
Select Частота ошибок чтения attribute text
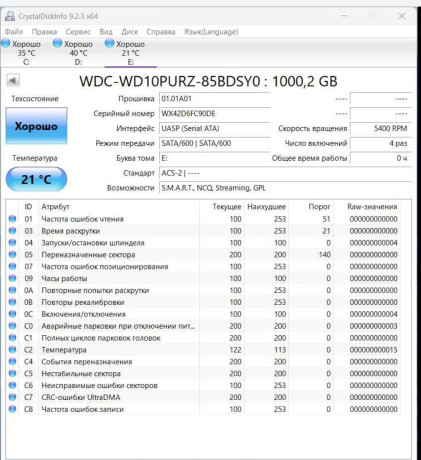pos(82,219)
